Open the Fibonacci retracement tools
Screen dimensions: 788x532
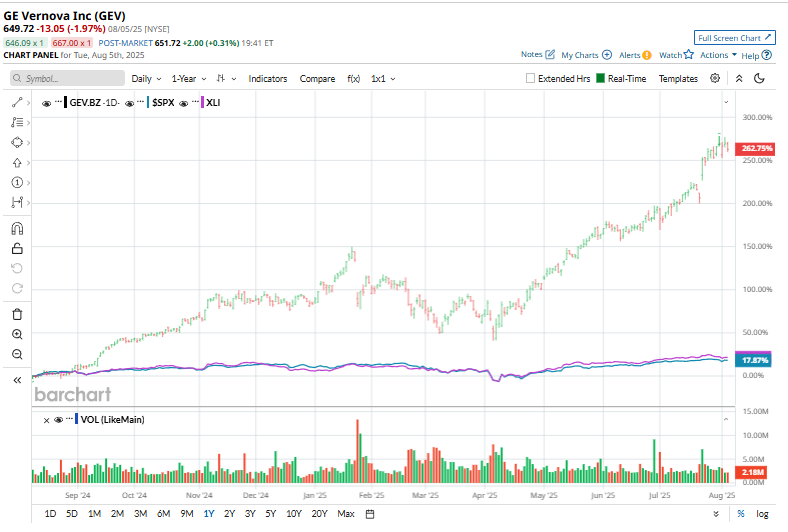tap(17, 122)
